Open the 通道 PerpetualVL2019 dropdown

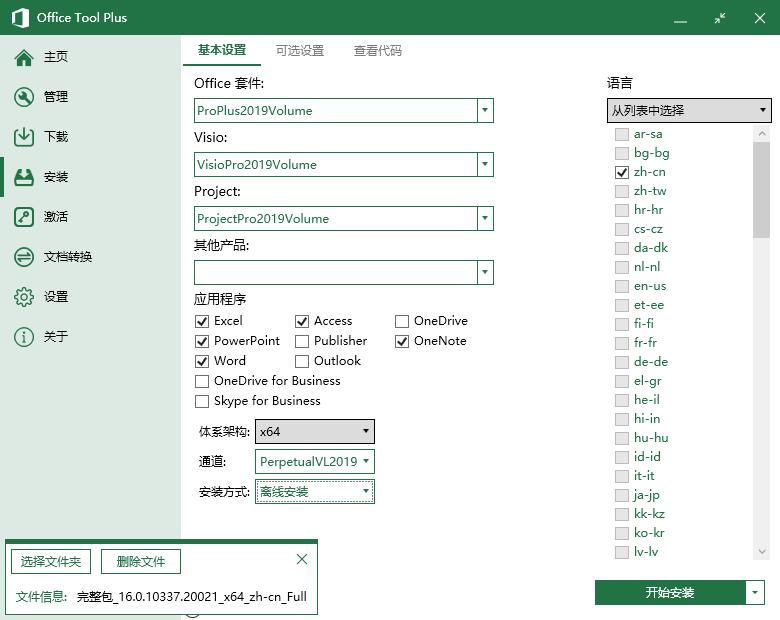coord(315,462)
